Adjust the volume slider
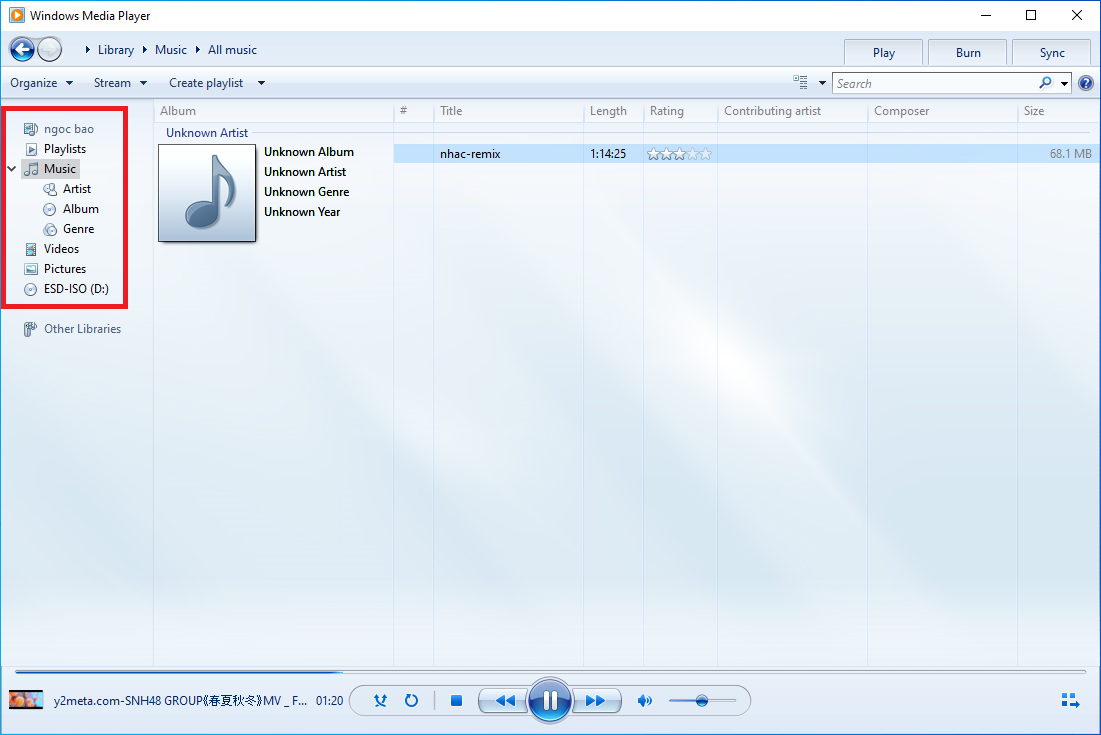Screen dimensions: 1101x735 point(702,701)
